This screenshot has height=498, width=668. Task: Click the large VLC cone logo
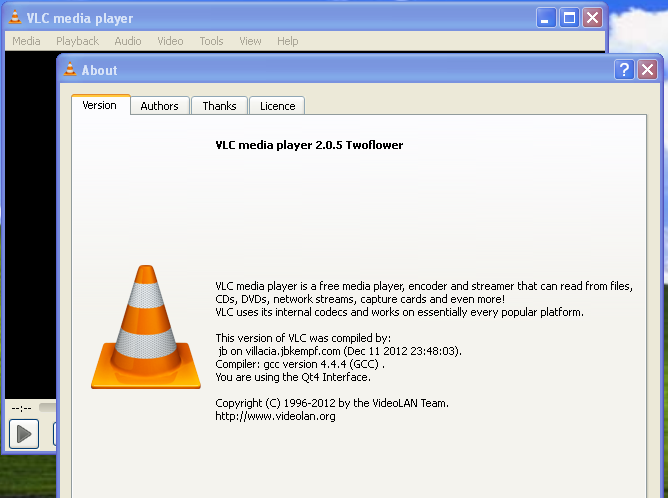click(146, 327)
